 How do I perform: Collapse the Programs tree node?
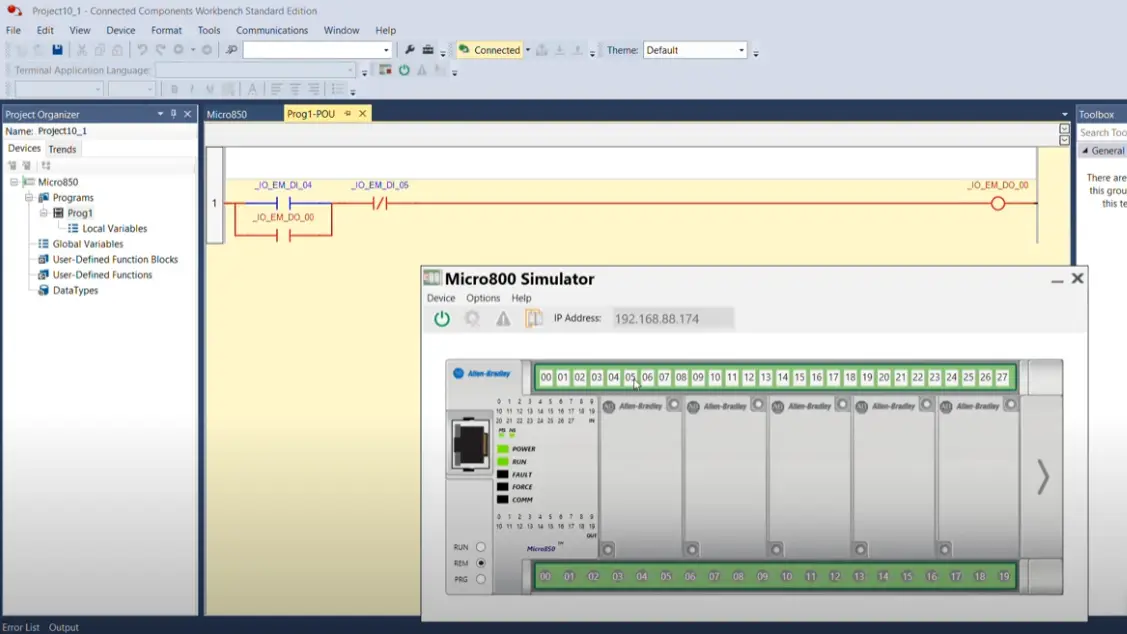click(x=29, y=198)
